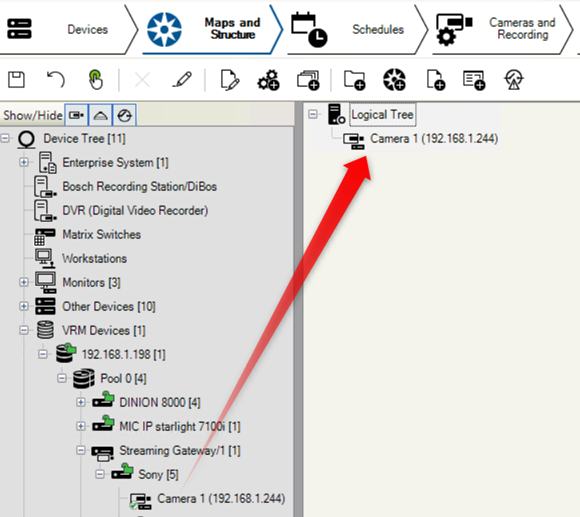The image size is (580, 517).
Task: Select Bosch Recording Station/DiBos item
Action: tap(139, 186)
